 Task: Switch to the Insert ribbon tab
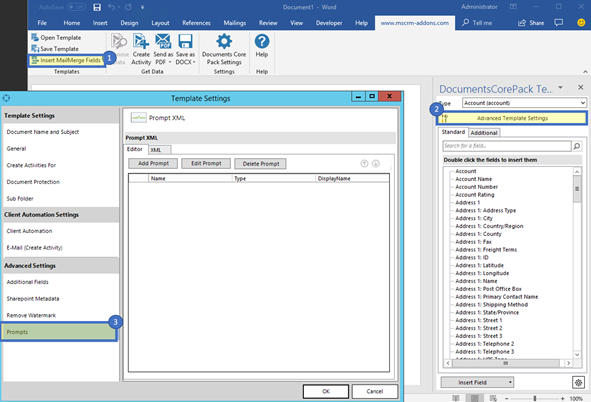[100, 23]
